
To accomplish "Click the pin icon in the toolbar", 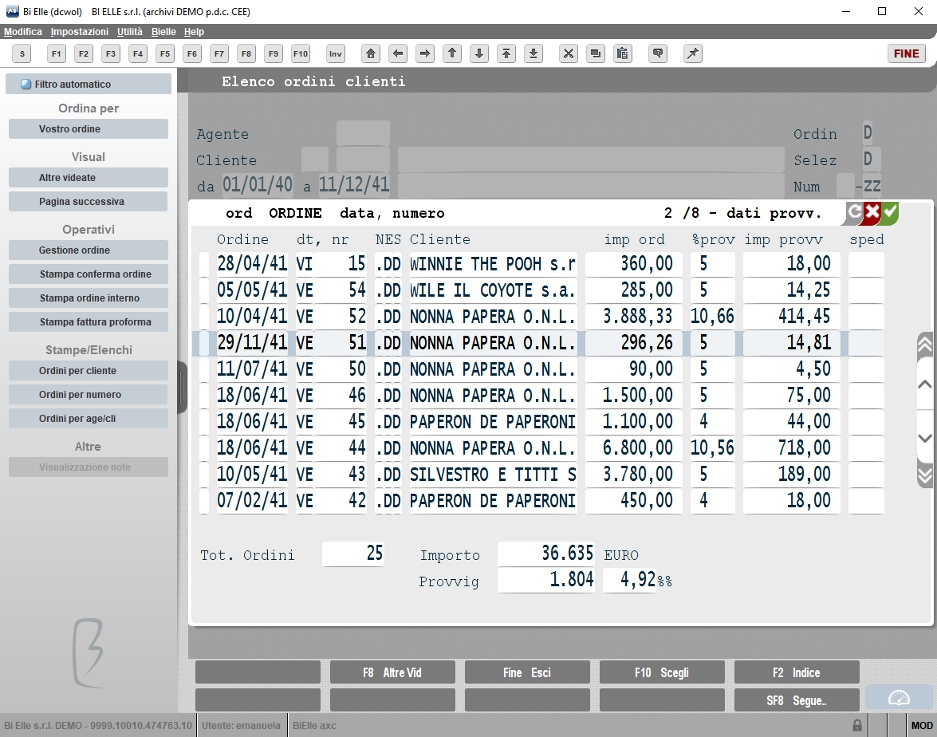I will point(693,54).
